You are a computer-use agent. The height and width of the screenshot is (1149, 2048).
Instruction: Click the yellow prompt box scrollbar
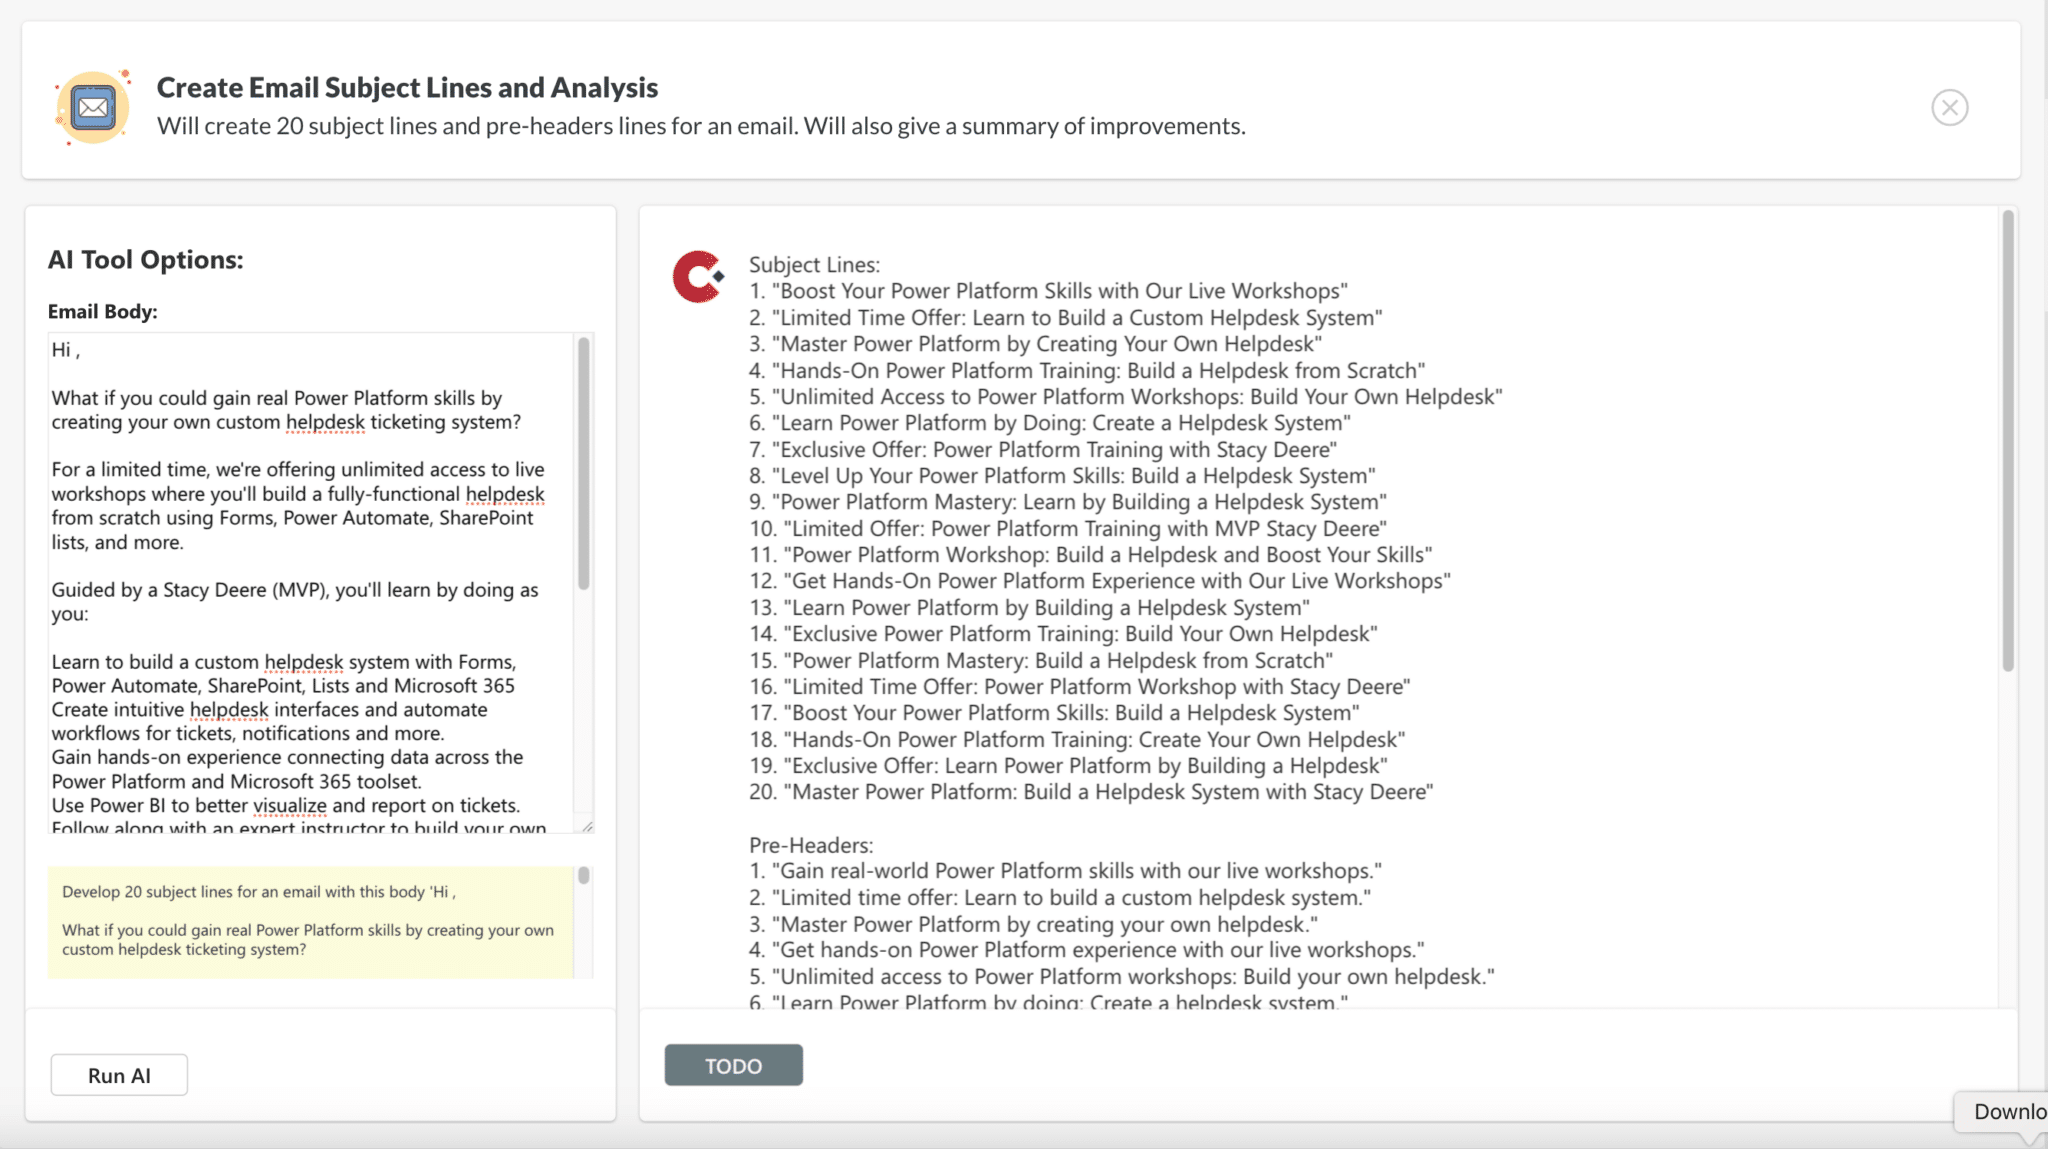(584, 877)
